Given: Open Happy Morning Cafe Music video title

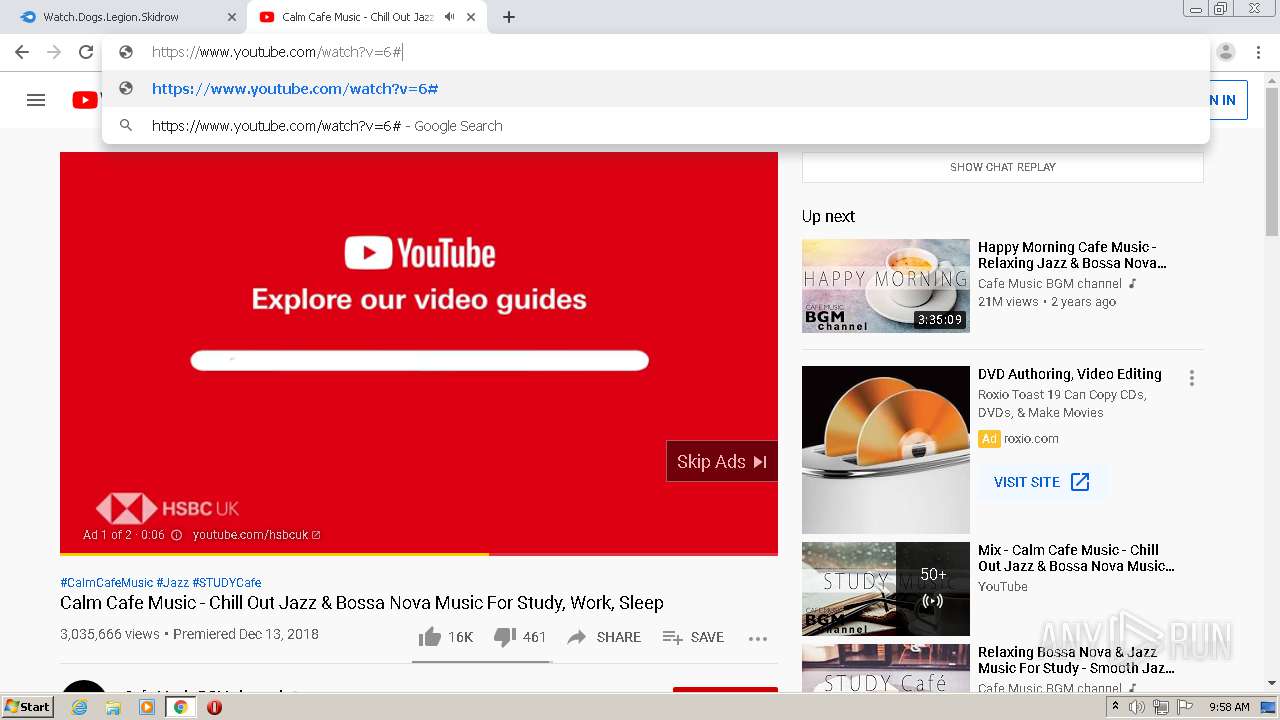Looking at the screenshot, I should (1072, 255).
